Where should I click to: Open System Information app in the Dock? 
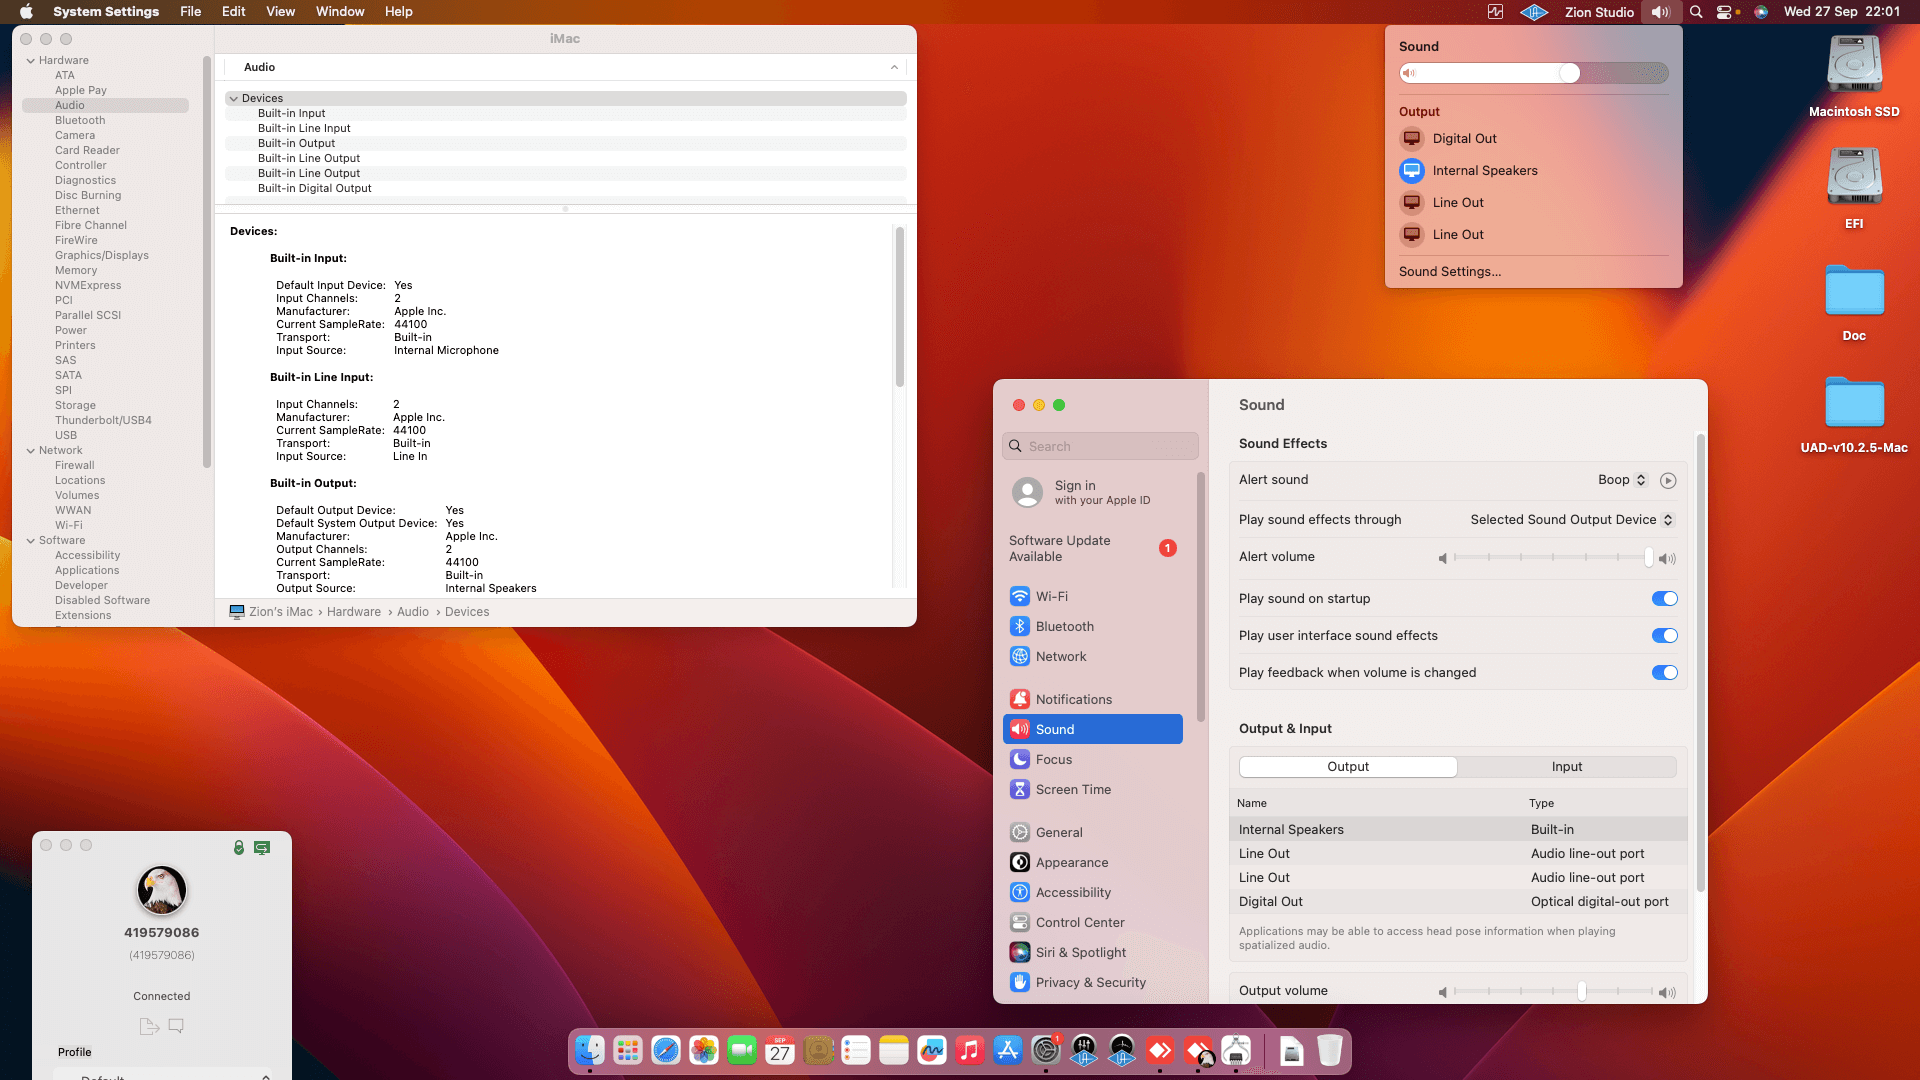point(1236,1050)
